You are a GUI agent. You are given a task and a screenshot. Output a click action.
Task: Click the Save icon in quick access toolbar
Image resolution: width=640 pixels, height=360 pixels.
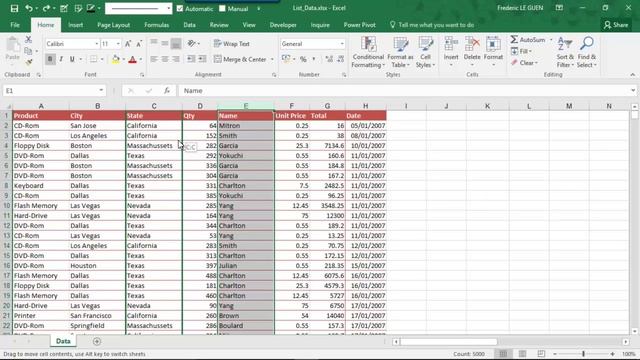[x=14, y=8]
